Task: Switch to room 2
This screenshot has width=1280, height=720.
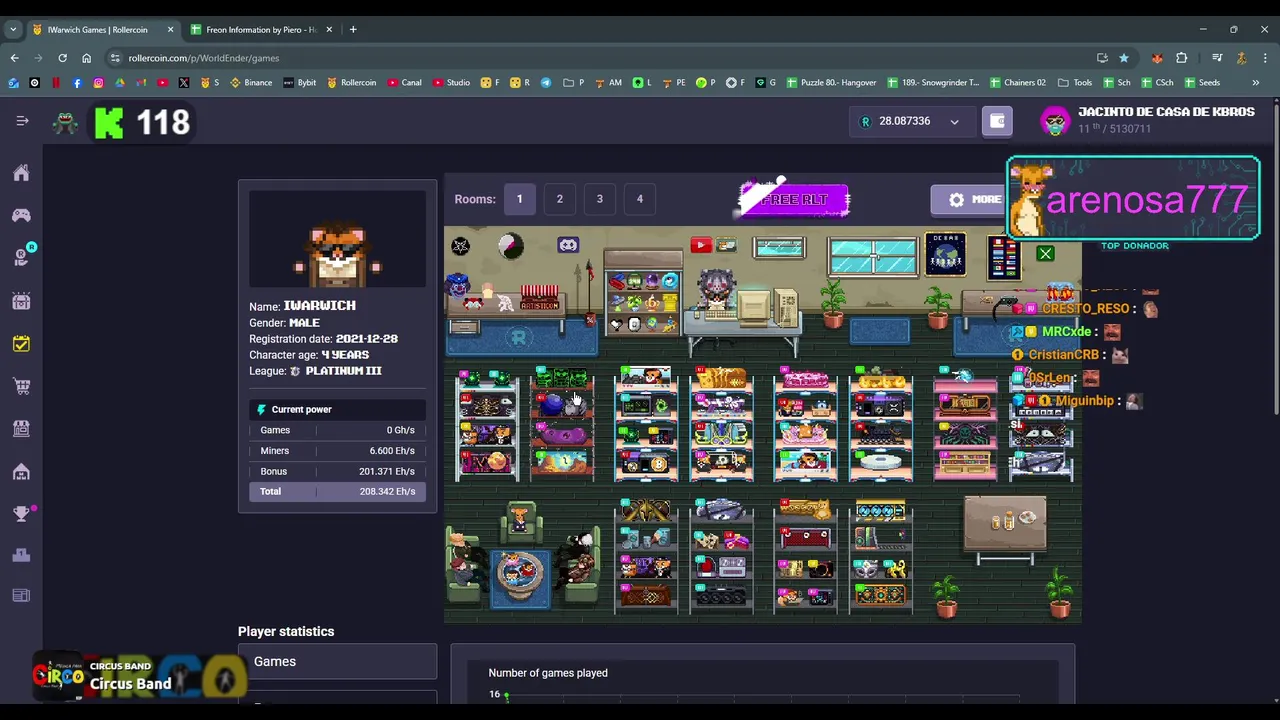Action: 559,199
